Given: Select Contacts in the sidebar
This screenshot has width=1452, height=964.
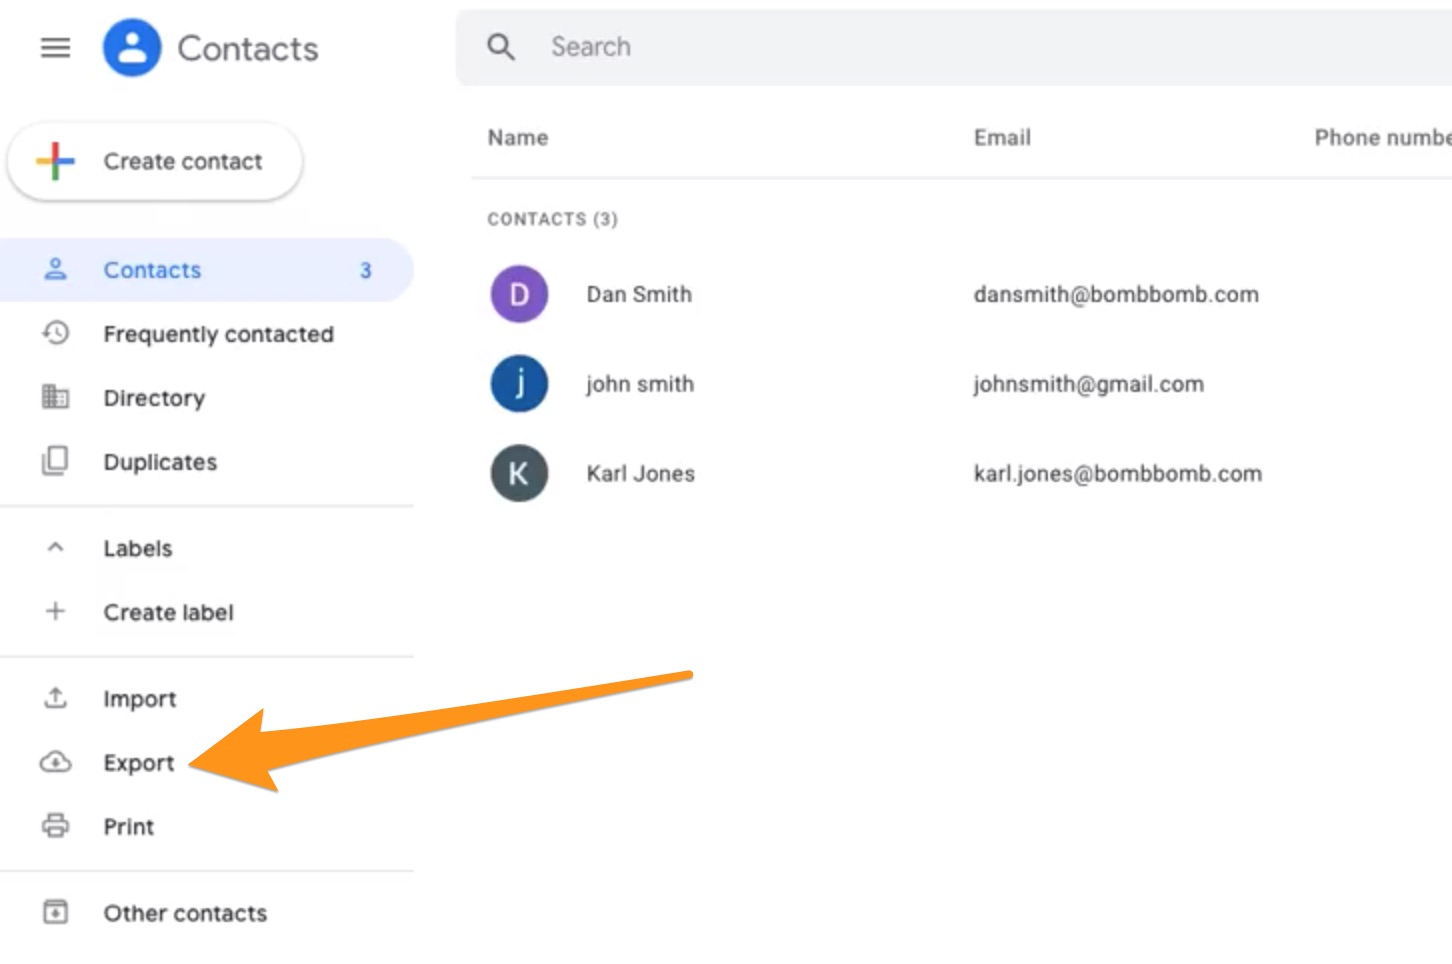Looking at the screenshot, I should click(205, 270).
